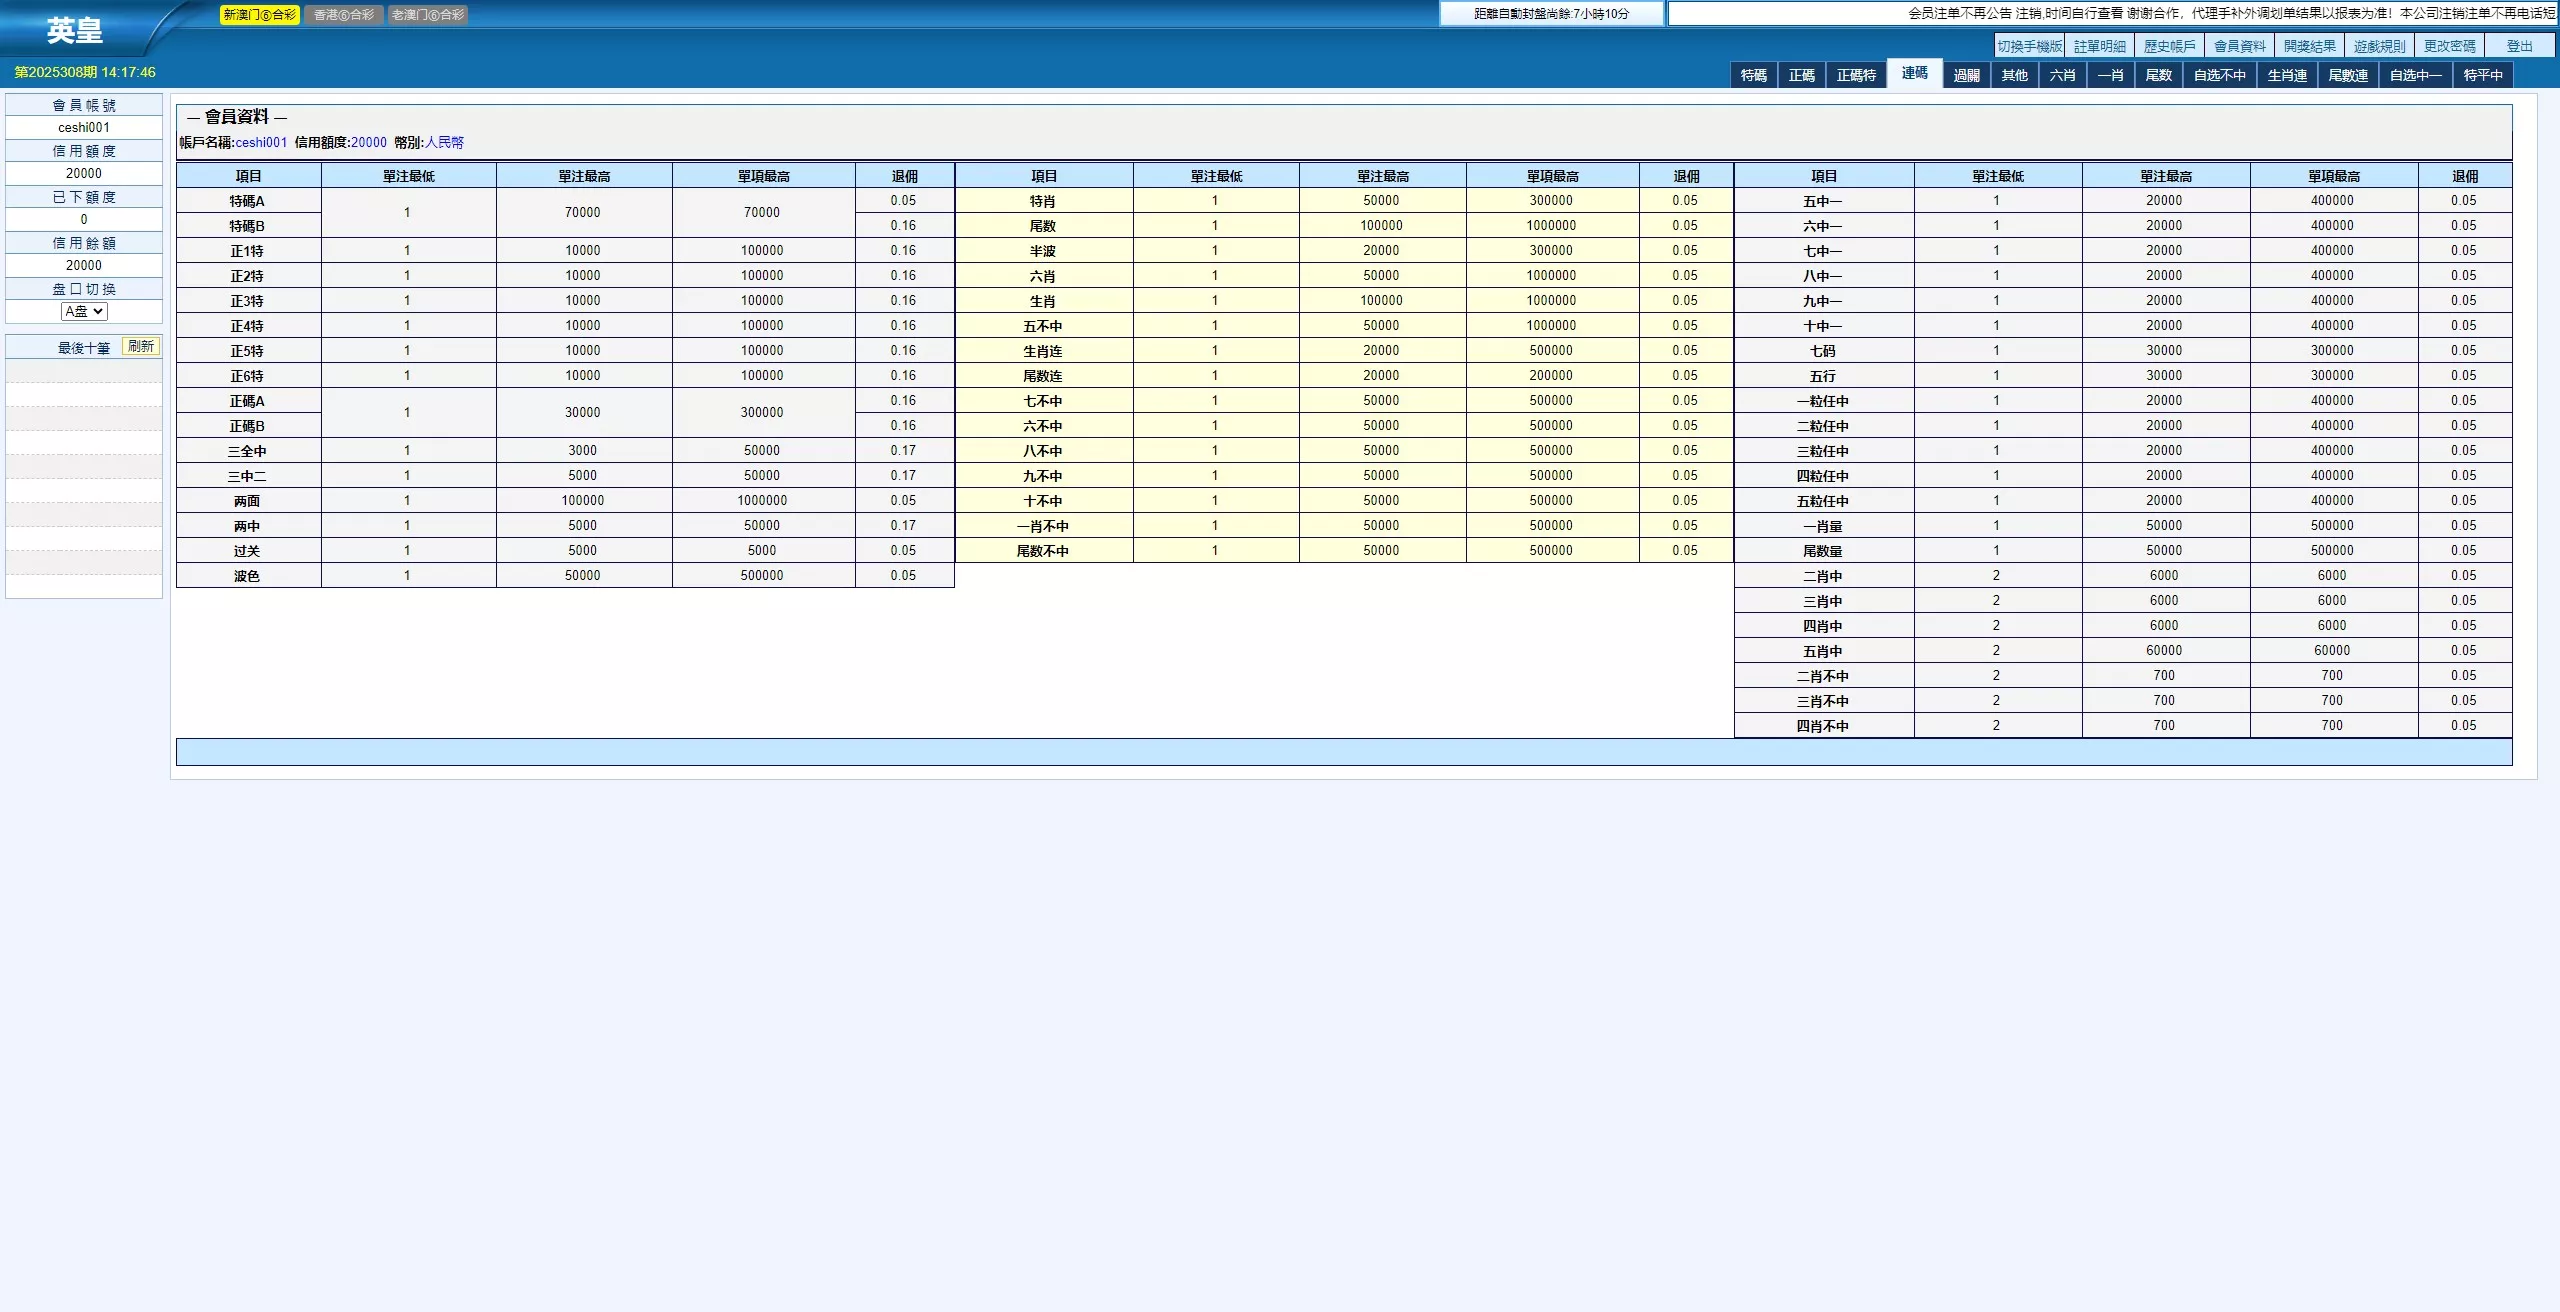
Task: Select the 六肖 betting tab
Action: click(x=2062, y=75)
